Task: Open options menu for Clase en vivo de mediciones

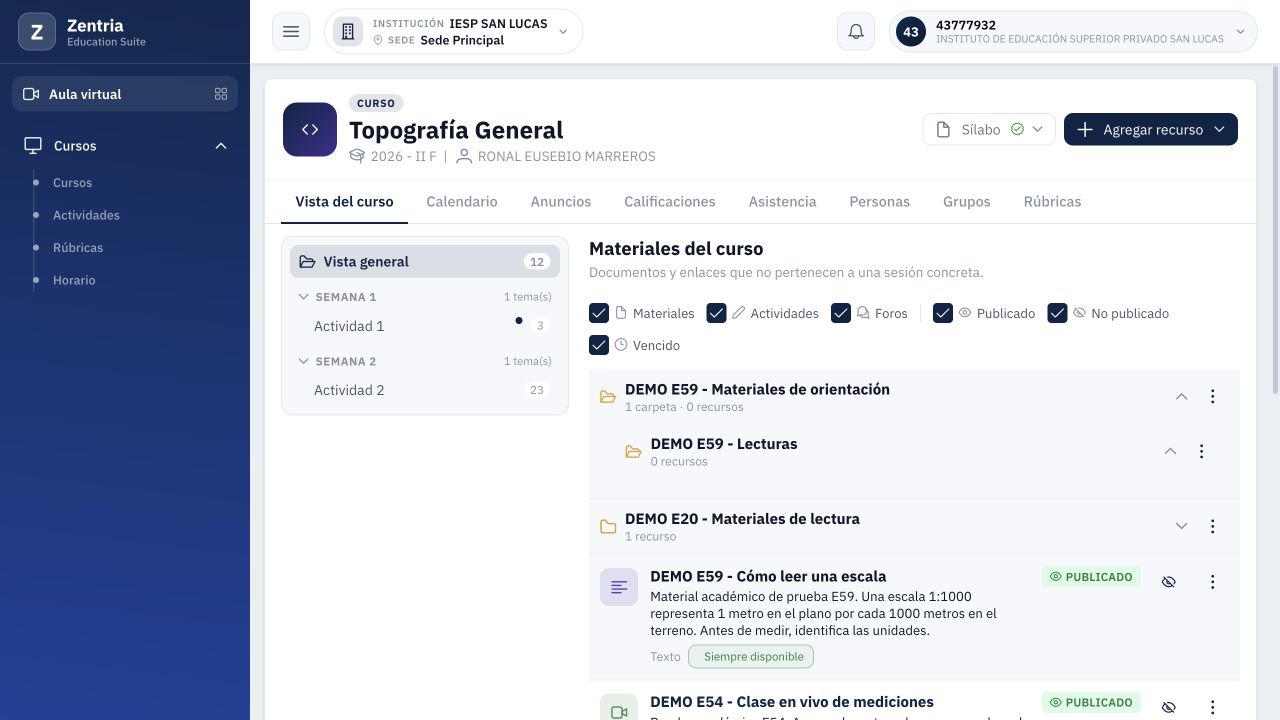Action: point(1213,707)
